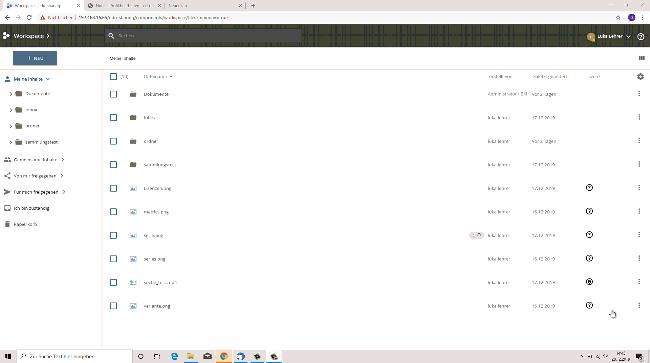Sort by the last-modified column header
The height and width of the screenshot is (363, 650).
(550, 77)
